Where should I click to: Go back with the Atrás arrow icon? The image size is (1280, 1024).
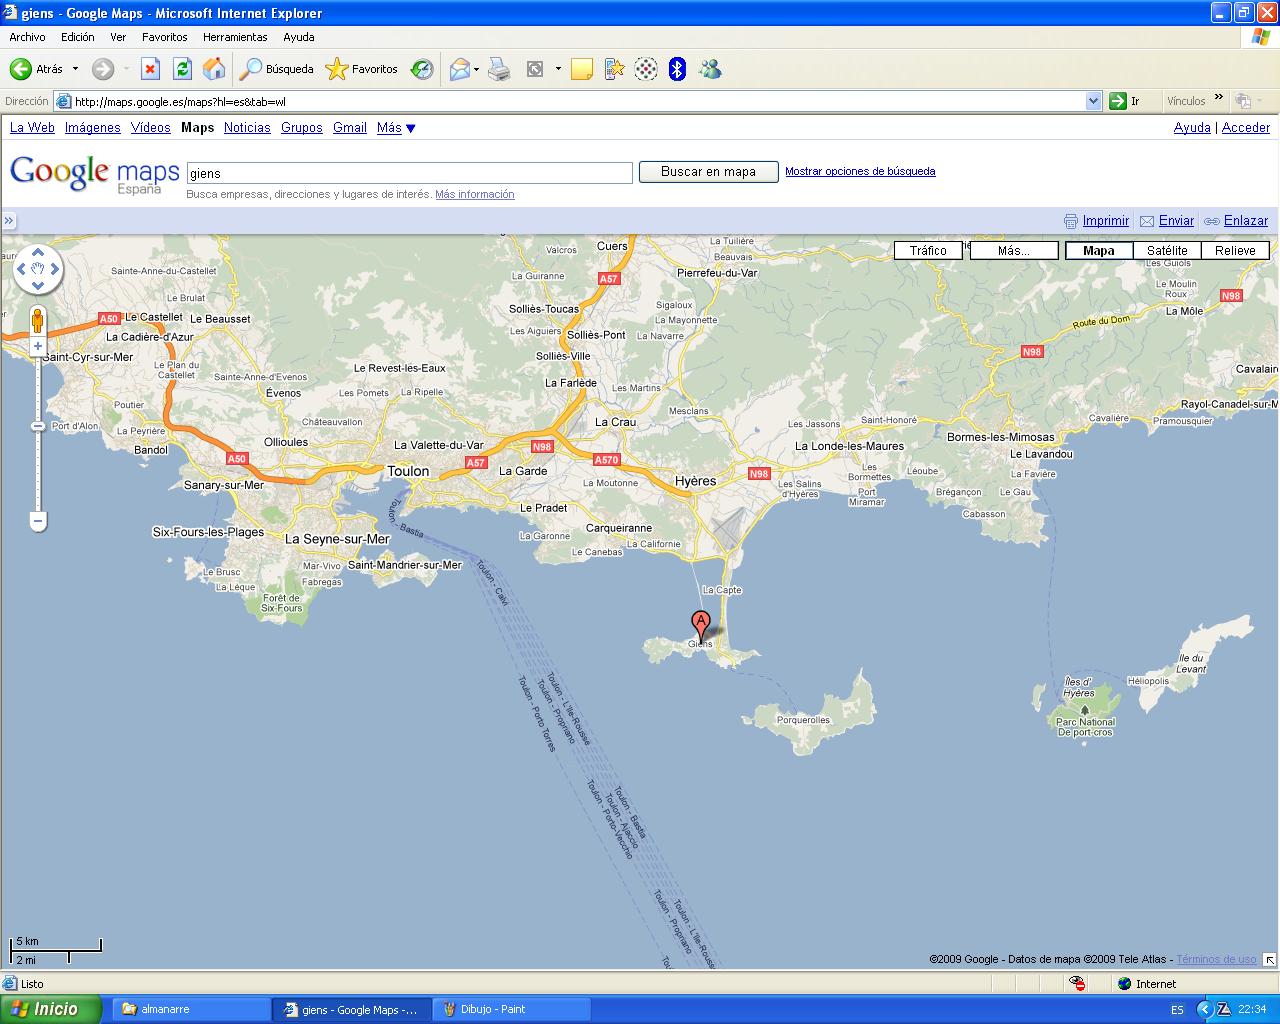coord(21,69)
